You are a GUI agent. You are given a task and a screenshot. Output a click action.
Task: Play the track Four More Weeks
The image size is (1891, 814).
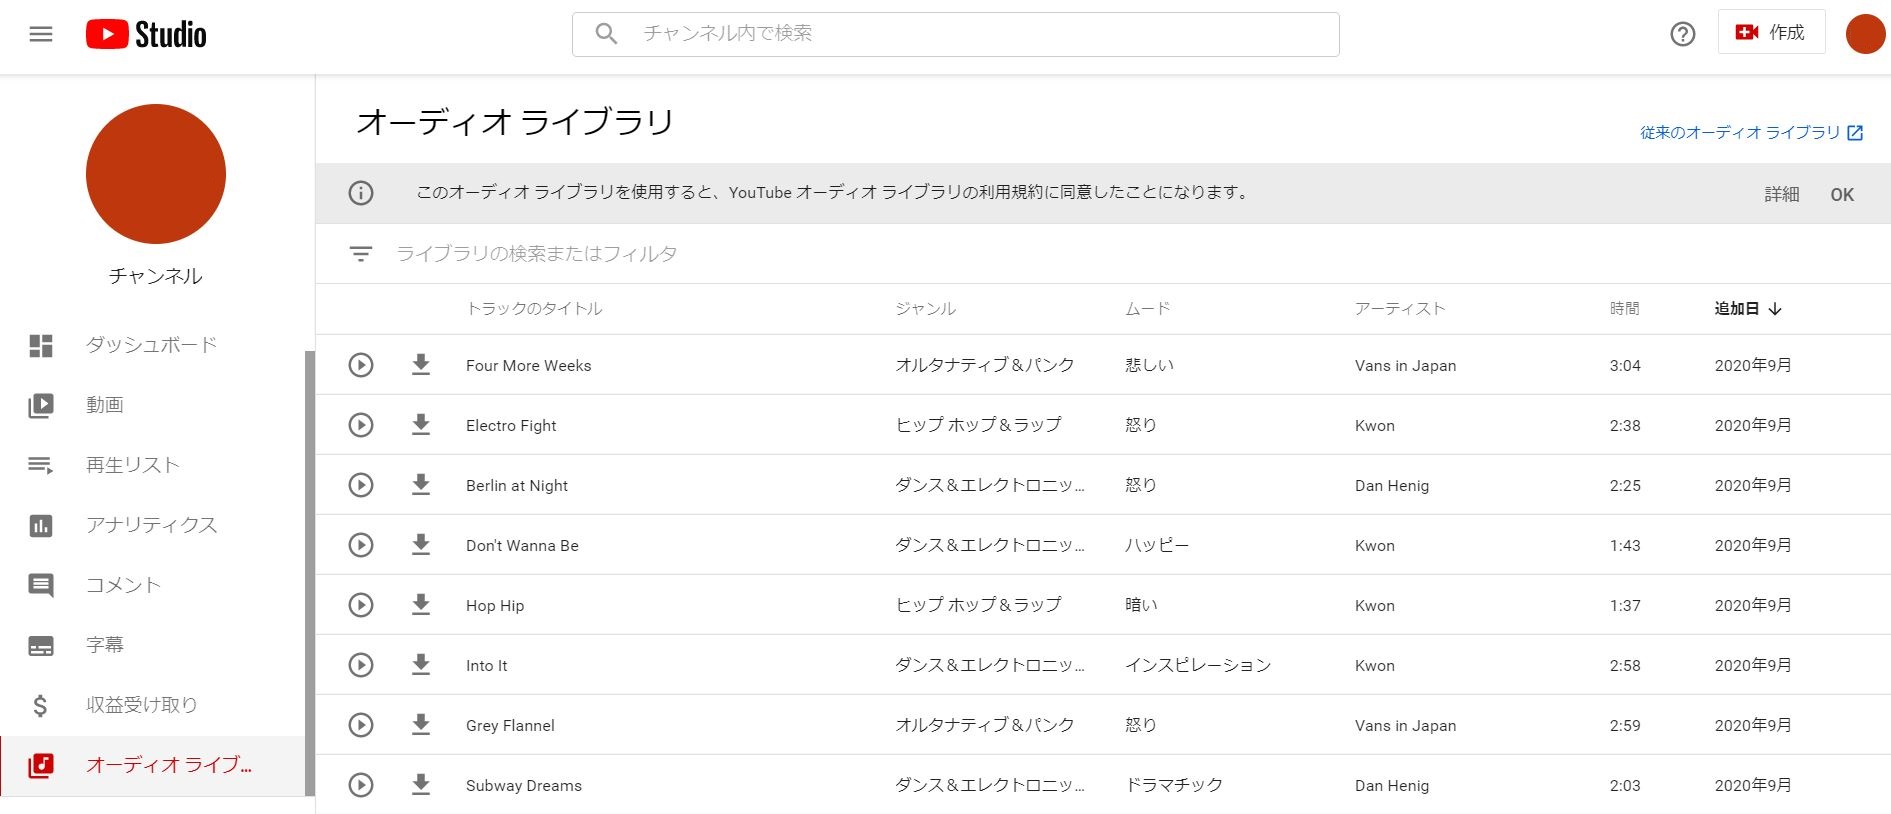[361, 365]
